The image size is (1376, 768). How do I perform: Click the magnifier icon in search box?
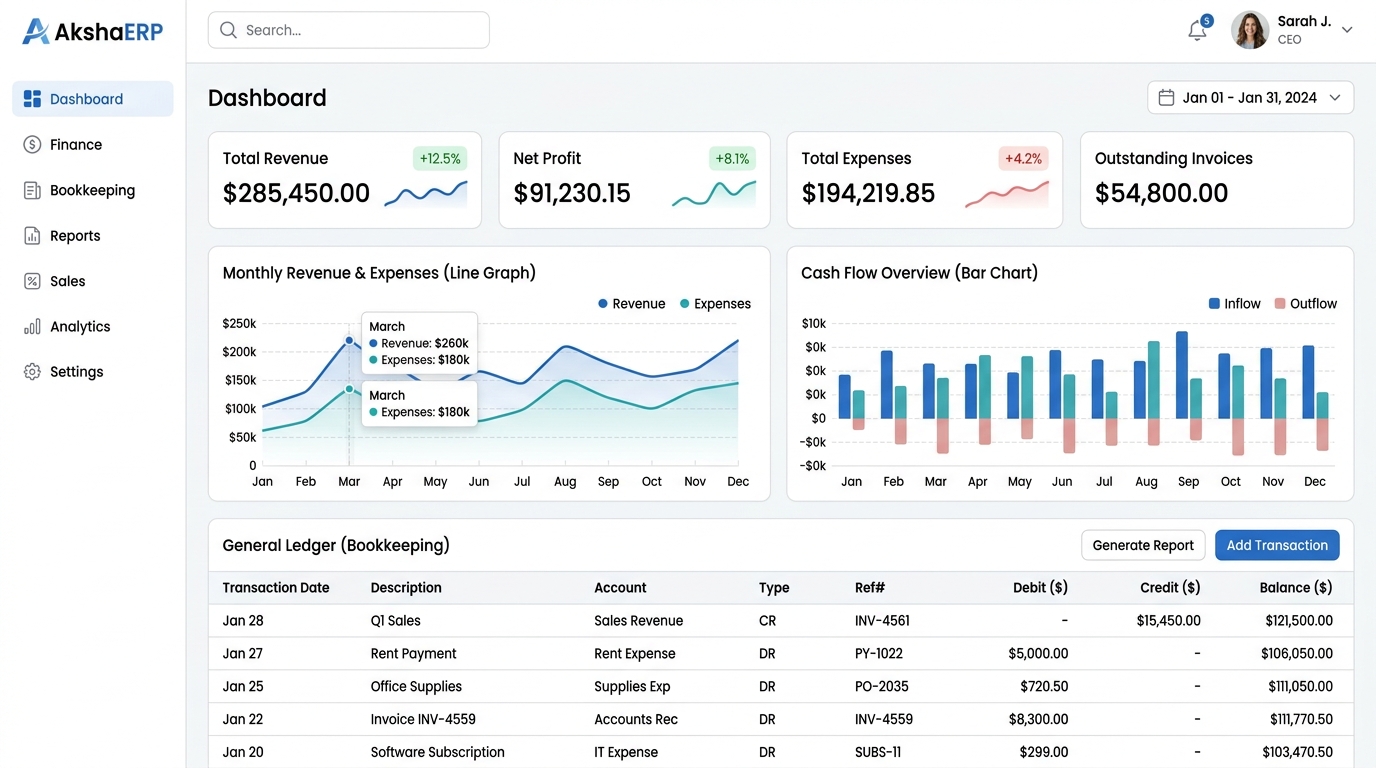[x=228, y=30]
